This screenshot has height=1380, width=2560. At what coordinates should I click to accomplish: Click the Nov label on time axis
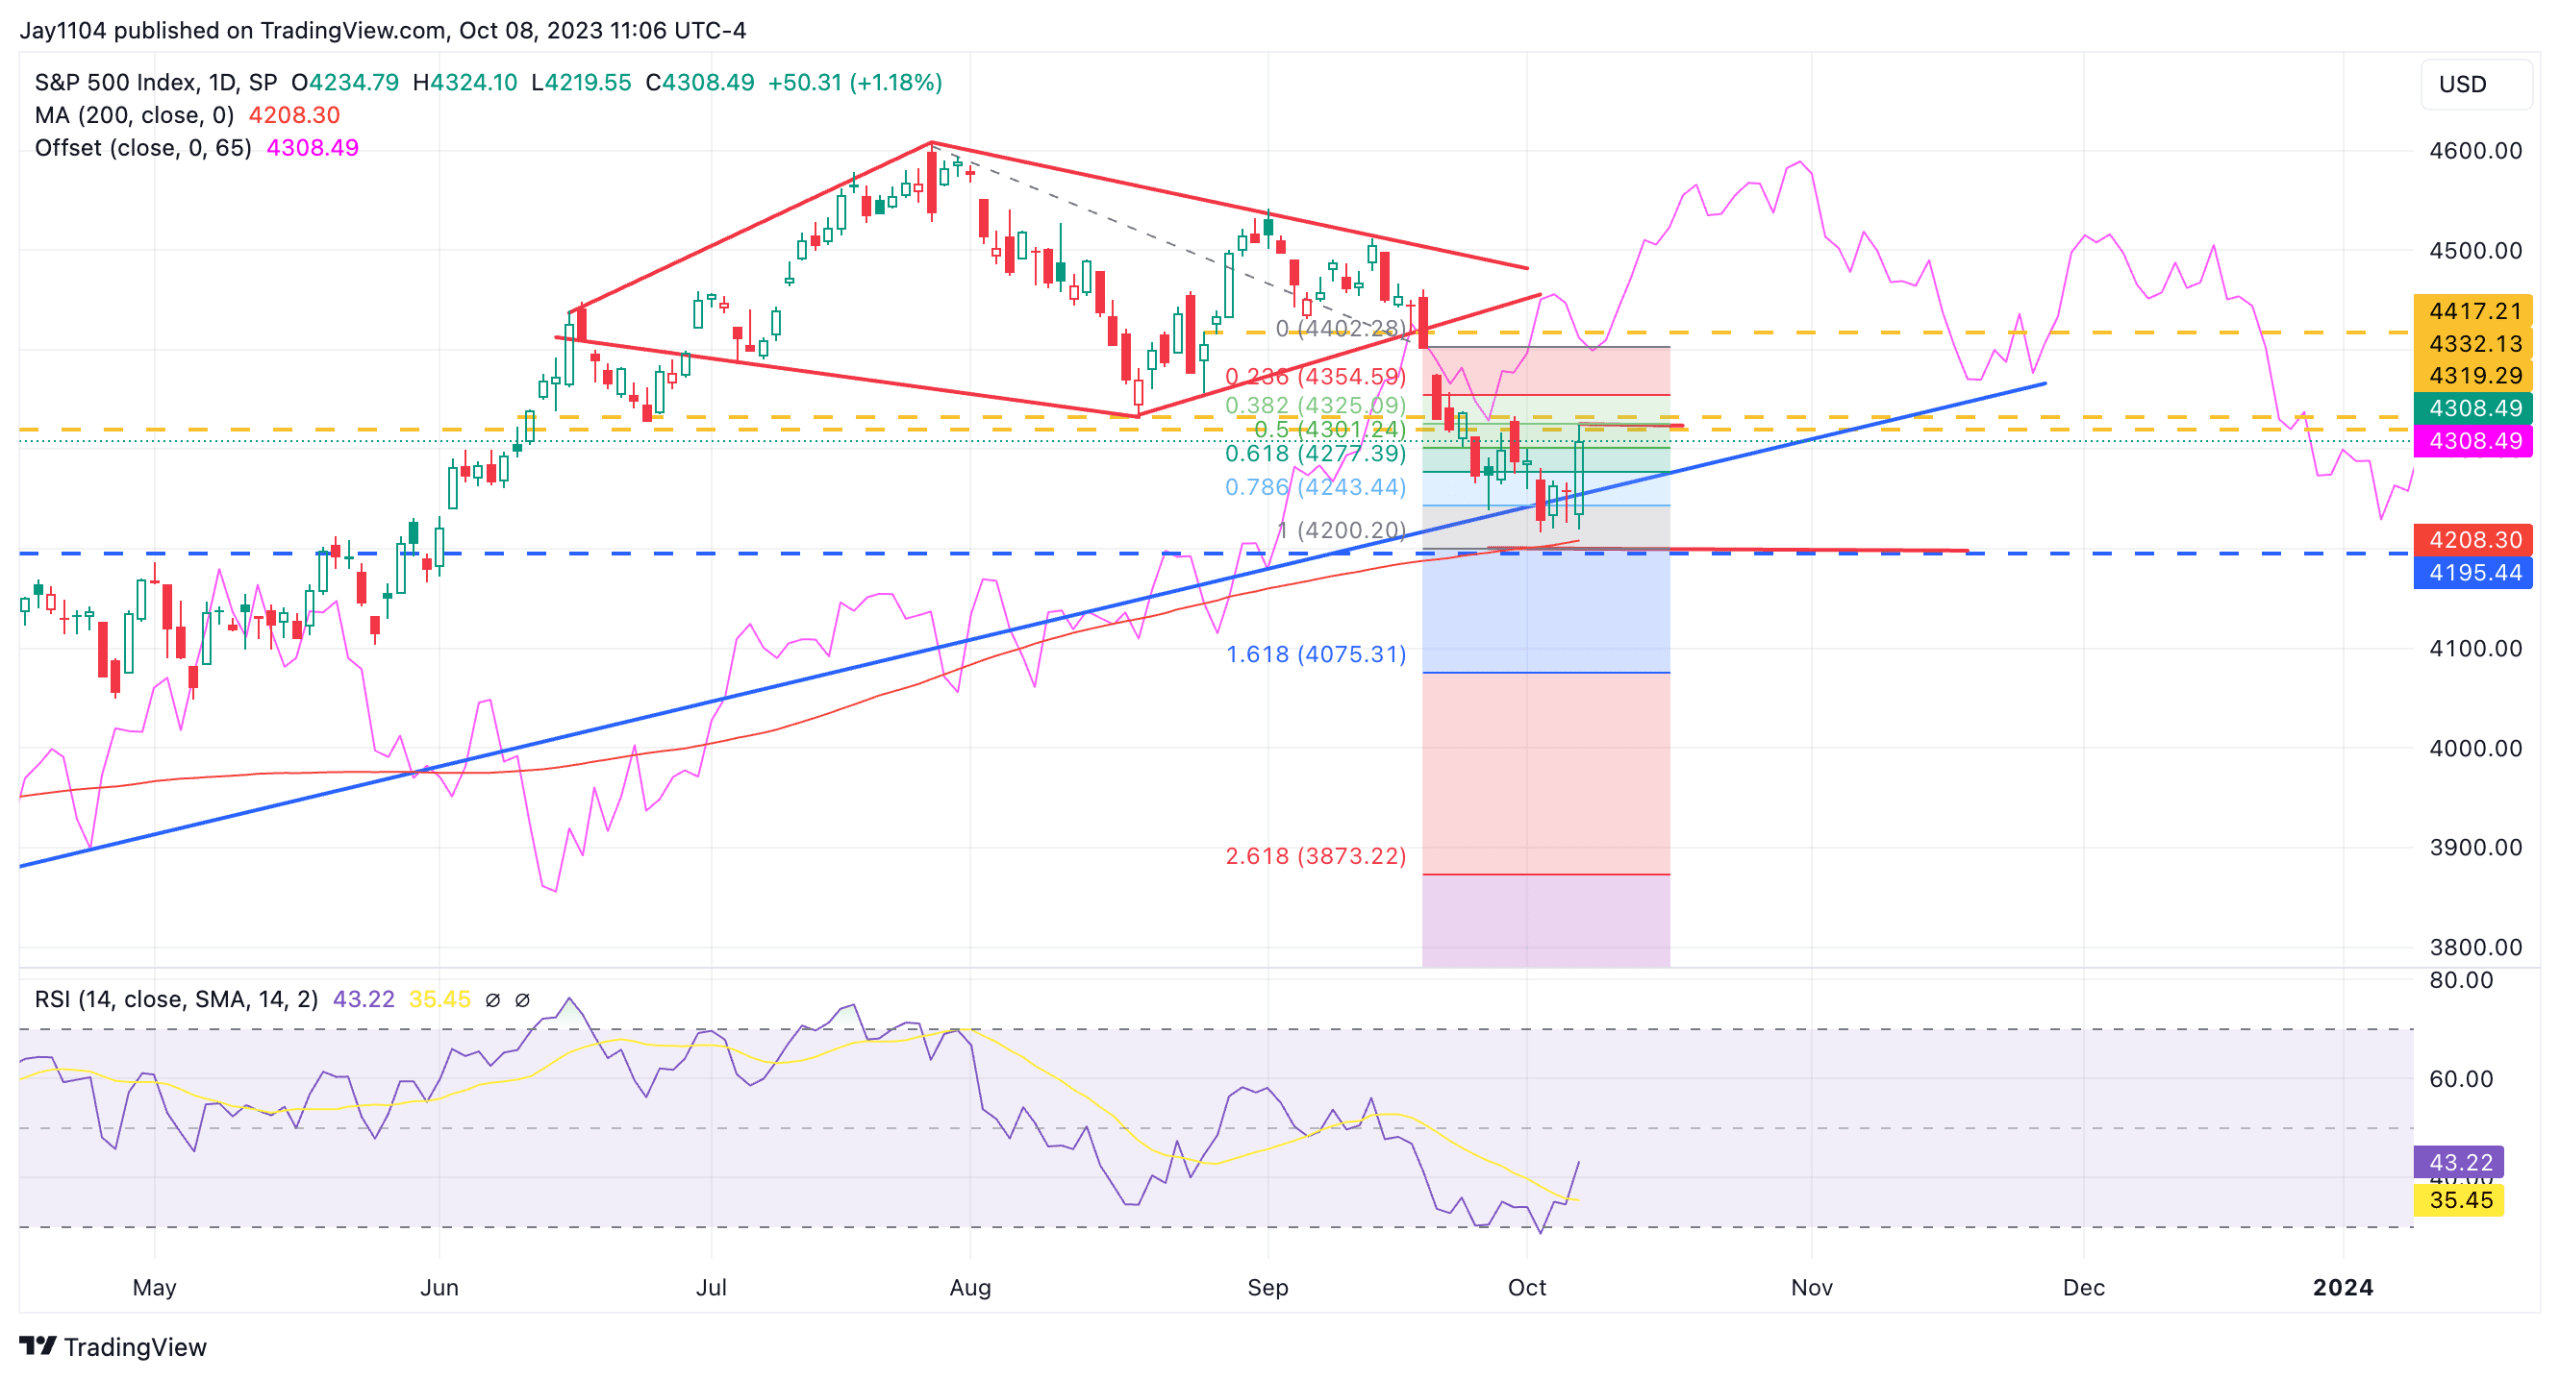(1811, 1288)
